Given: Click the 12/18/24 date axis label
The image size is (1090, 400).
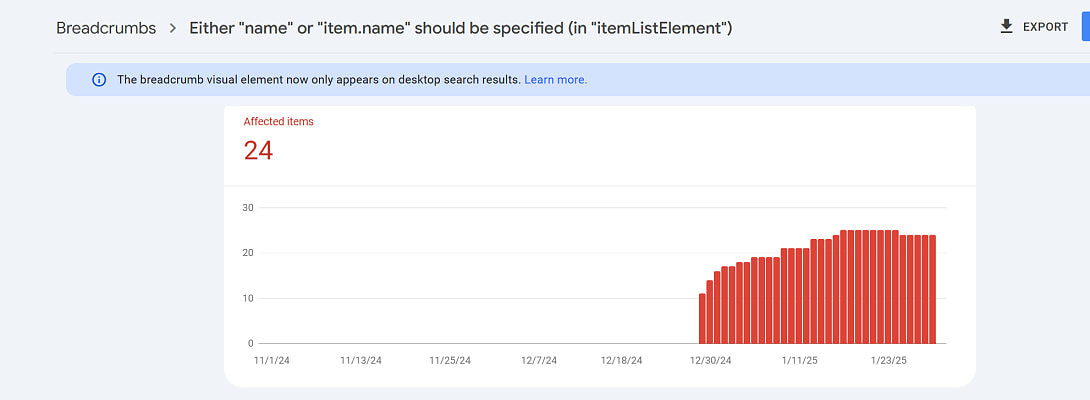Looking at the screenshot, I should (622, 360).
